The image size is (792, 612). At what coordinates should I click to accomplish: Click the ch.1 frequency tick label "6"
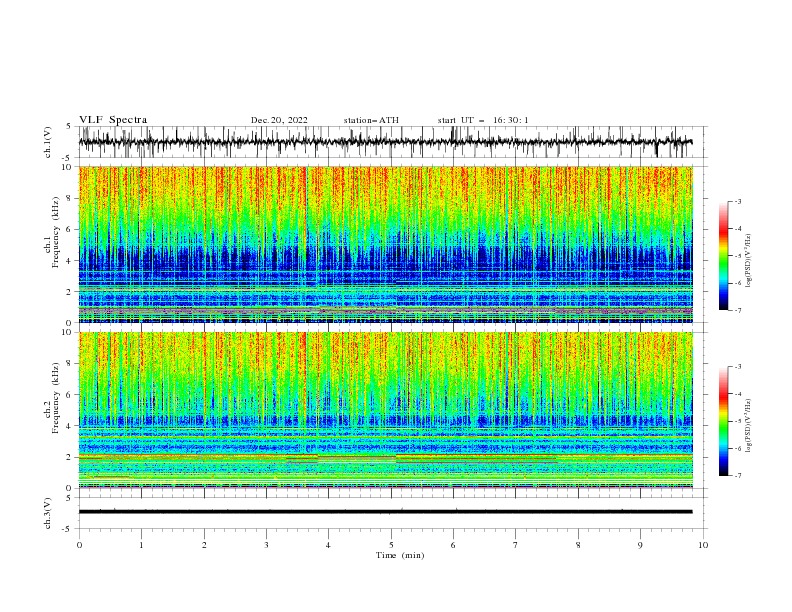(x=70, y=229)
